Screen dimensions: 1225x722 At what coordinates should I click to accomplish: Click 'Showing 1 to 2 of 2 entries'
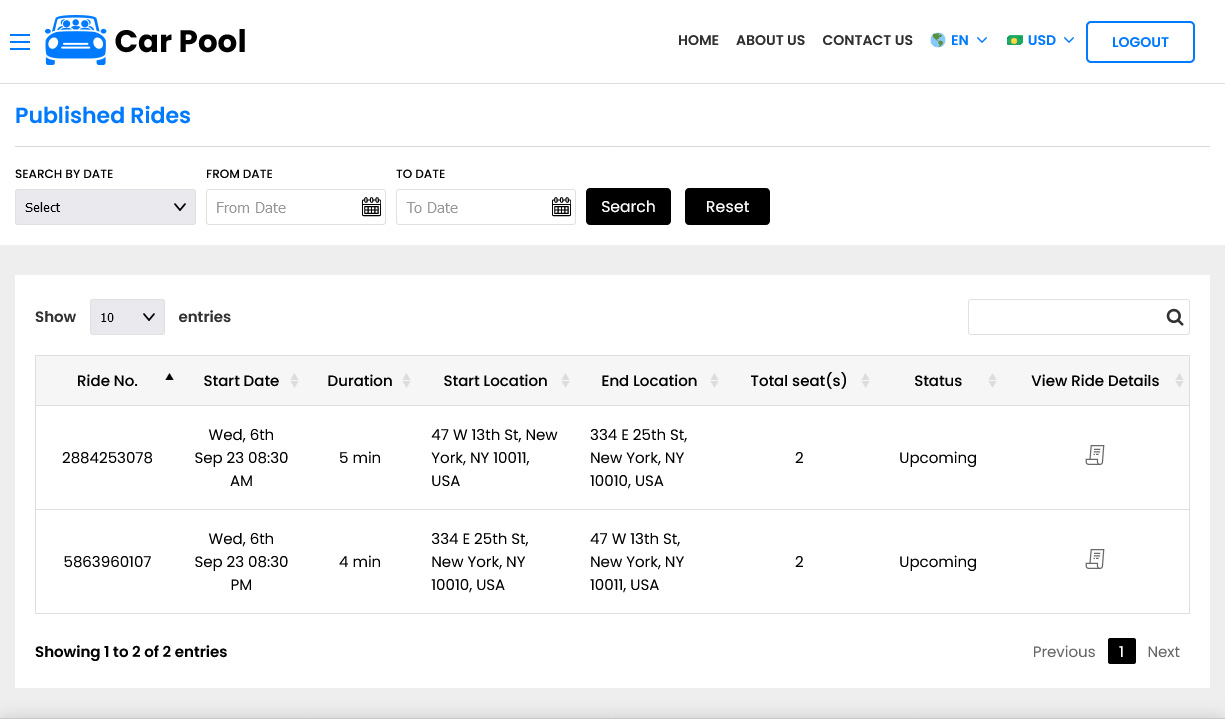click(x=131, y=652)
